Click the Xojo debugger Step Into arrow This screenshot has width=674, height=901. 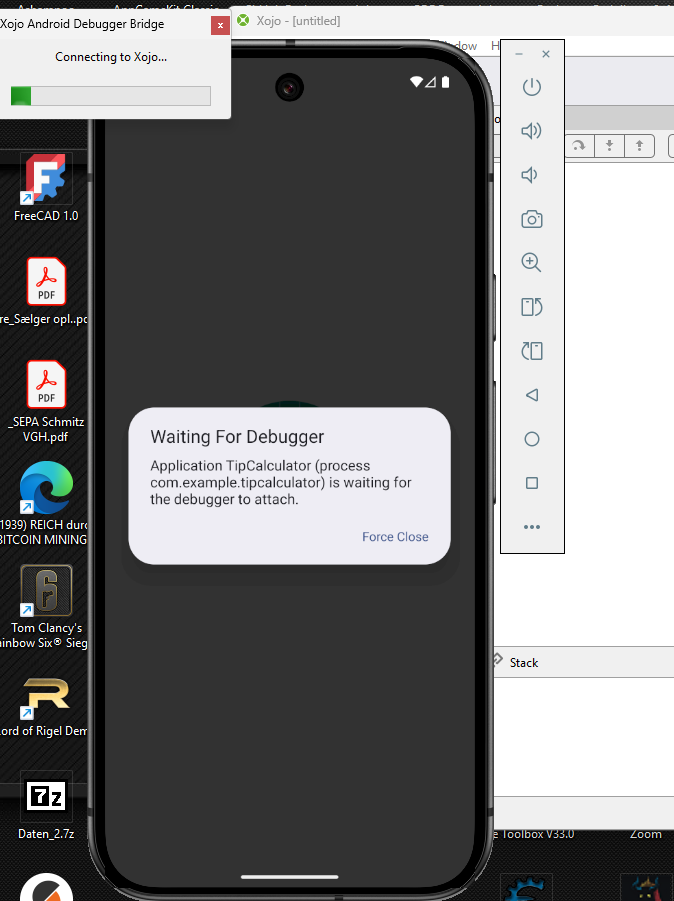click(x=609, y=146)
